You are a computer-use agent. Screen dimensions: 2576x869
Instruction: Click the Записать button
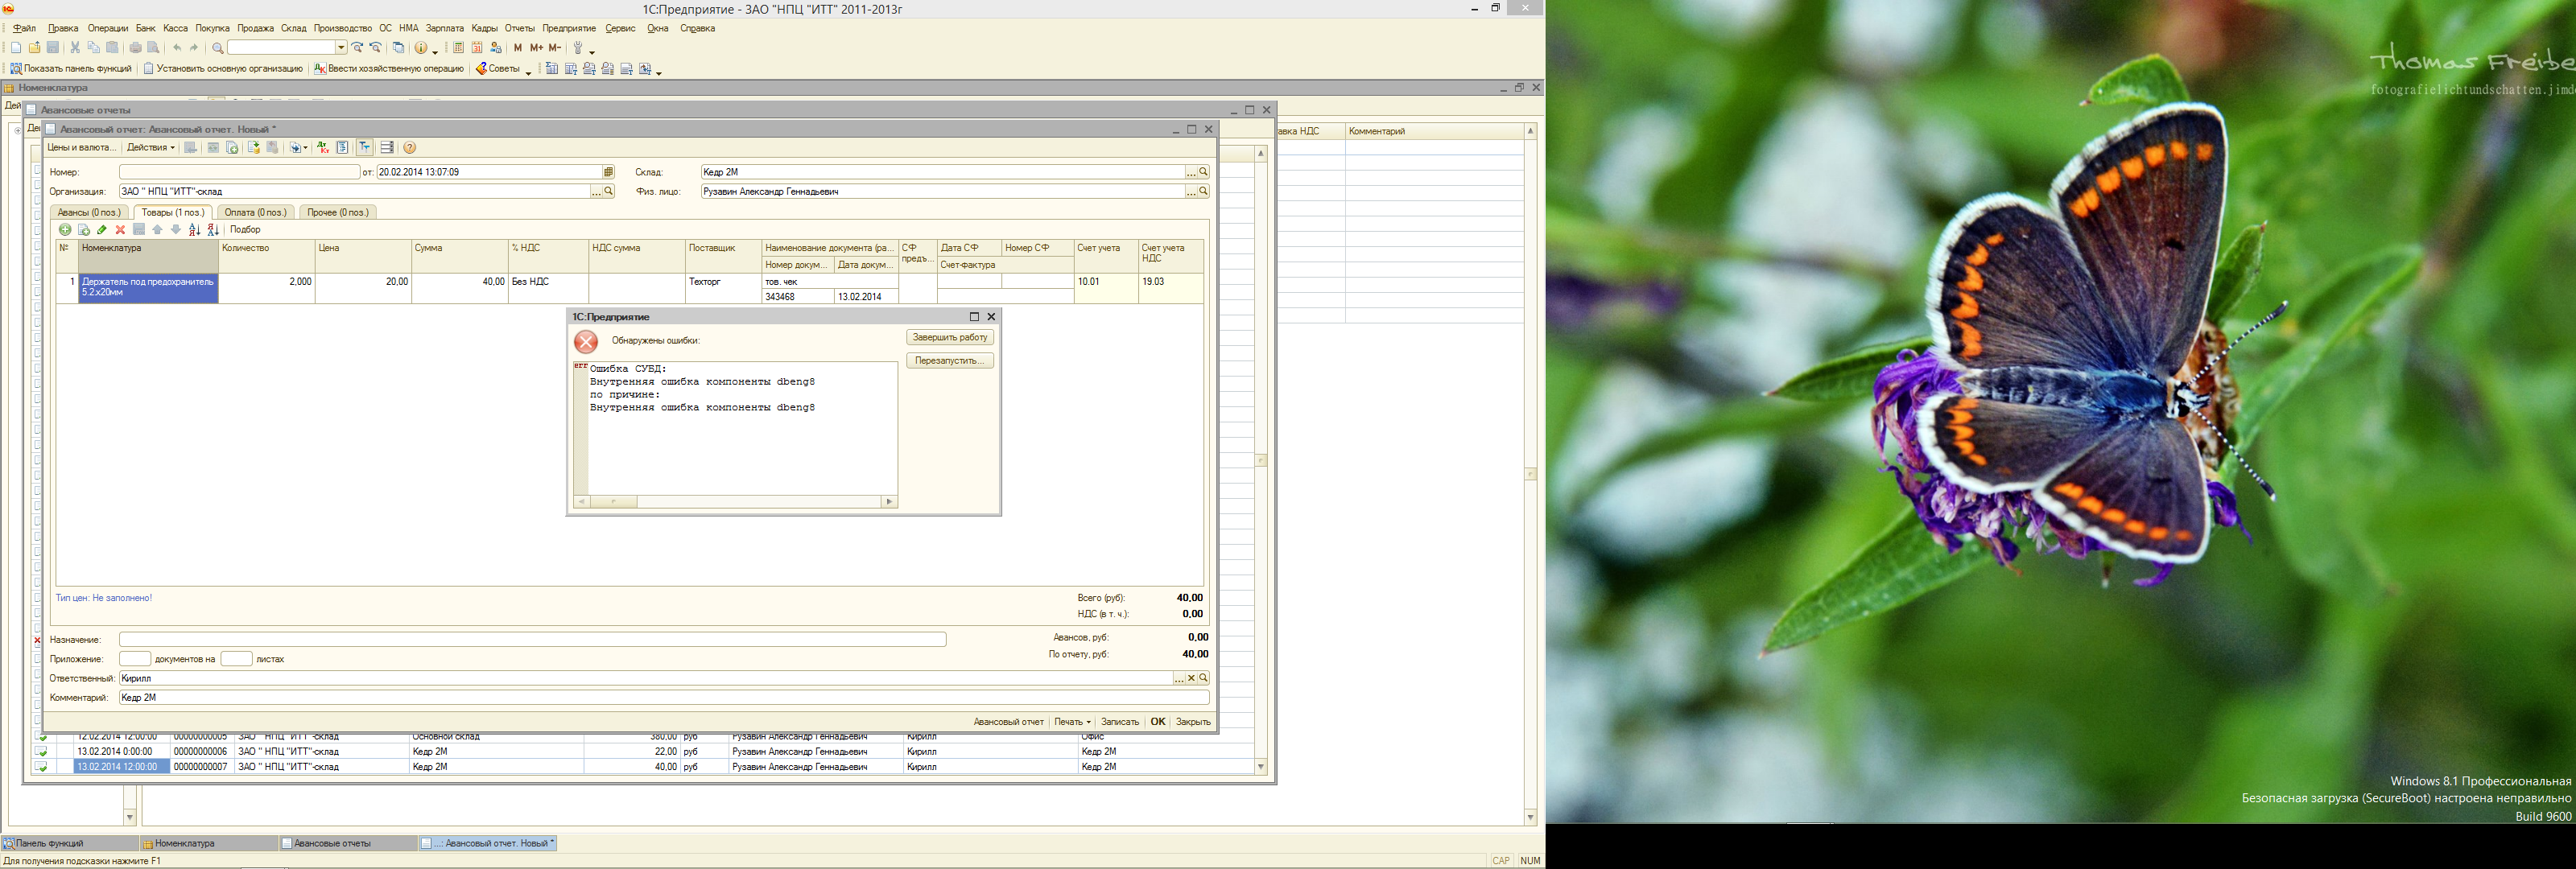click(1120, 722)
